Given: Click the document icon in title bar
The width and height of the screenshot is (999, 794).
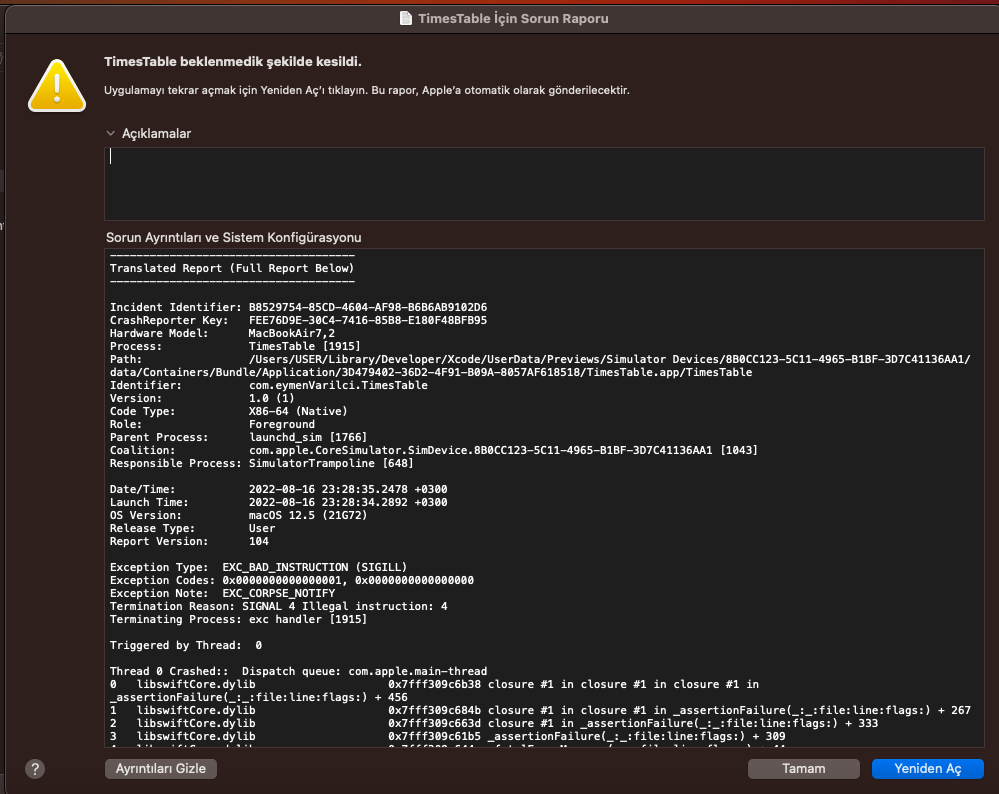Looking at the screenshot, I should click(x=405, y=18).
